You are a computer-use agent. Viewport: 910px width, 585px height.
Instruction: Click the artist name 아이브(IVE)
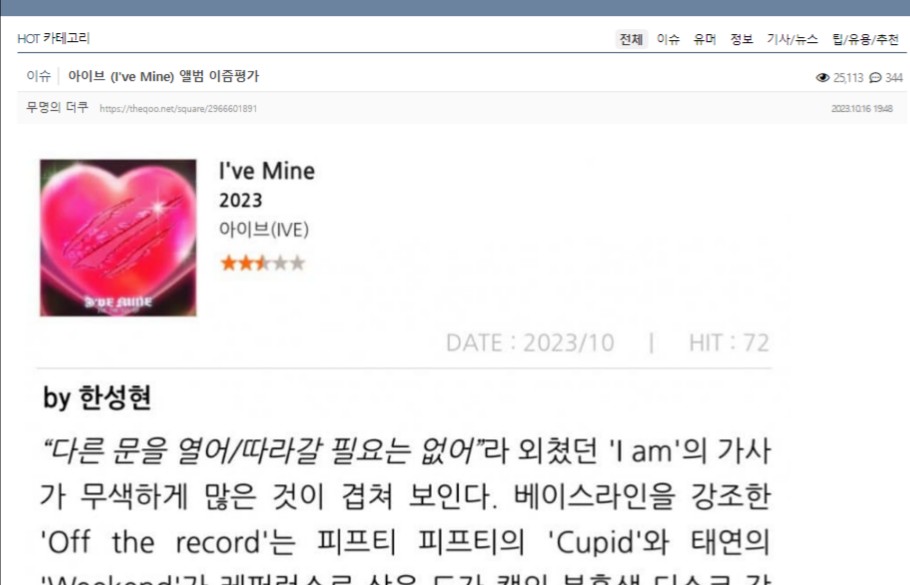(263, 230)
